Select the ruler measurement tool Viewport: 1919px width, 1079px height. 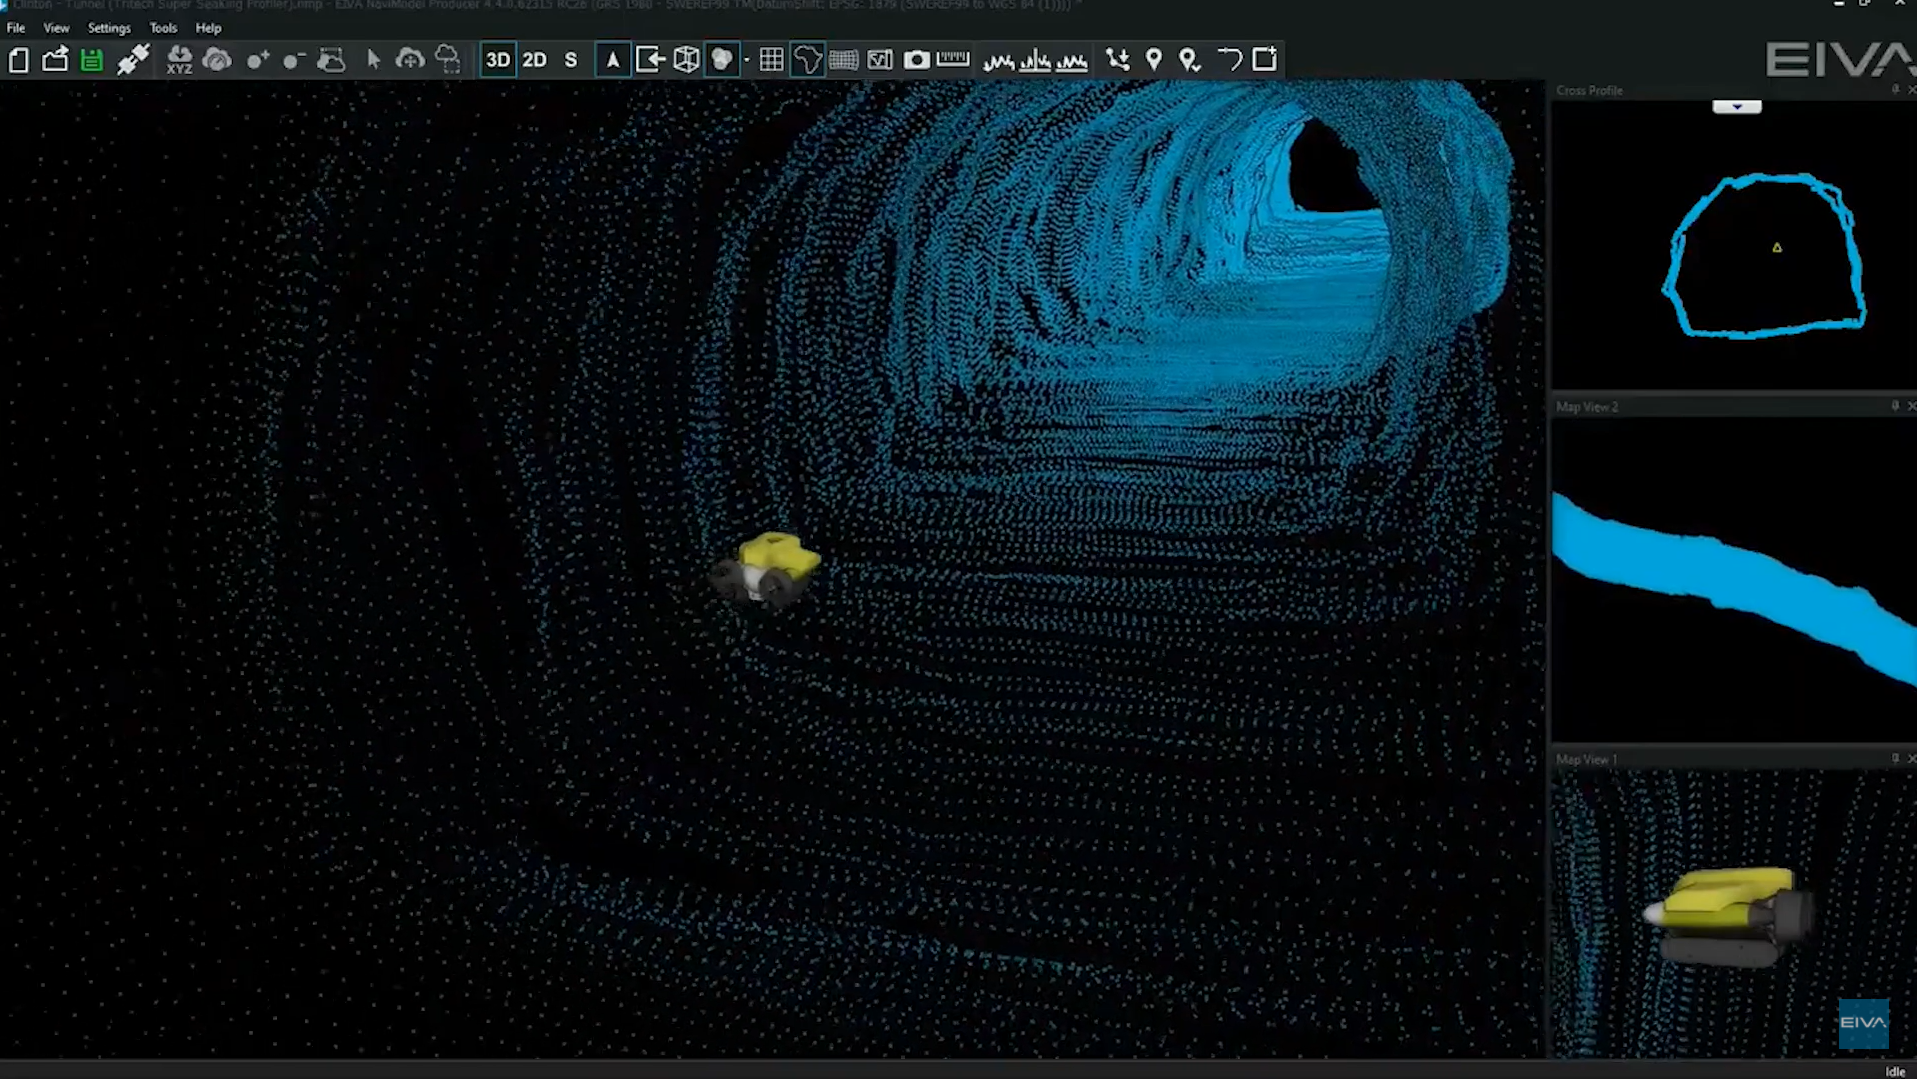[953, 60]
